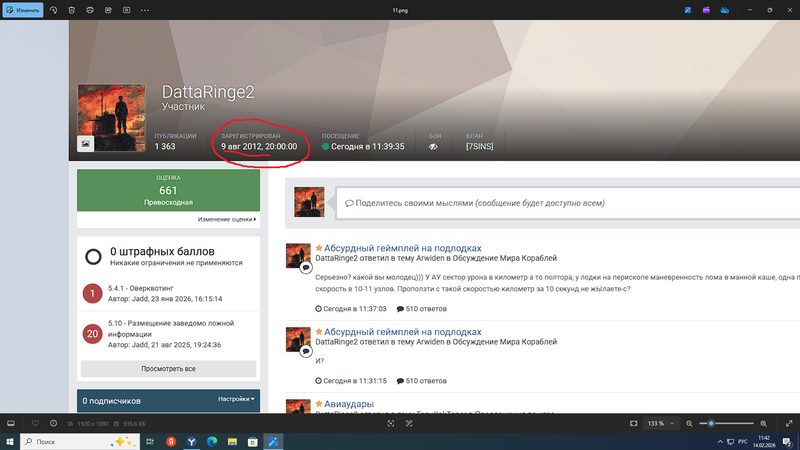Show the file info panel

tap(53, 424)
